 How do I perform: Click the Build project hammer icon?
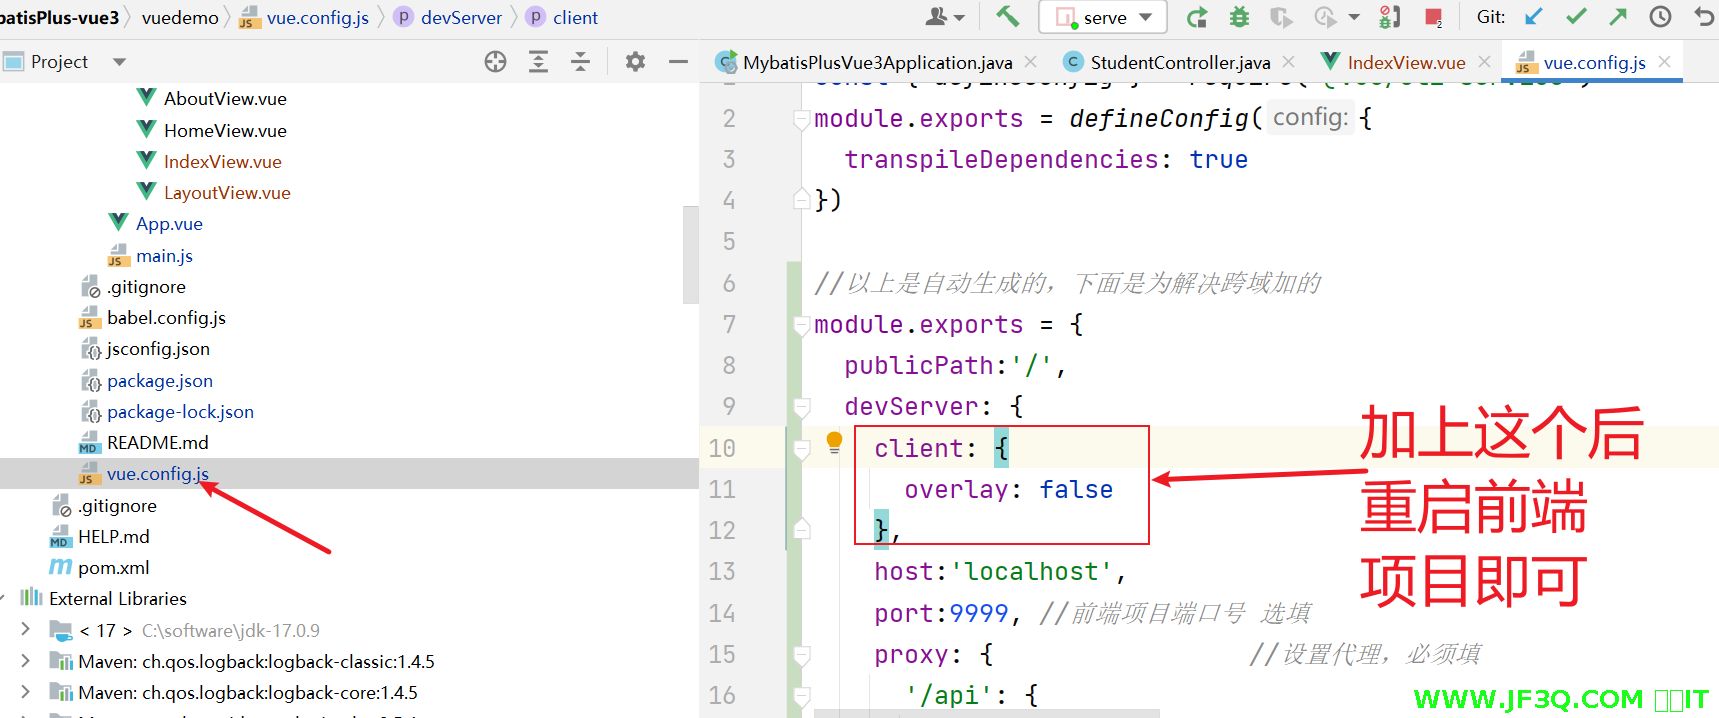[1007, 17]
